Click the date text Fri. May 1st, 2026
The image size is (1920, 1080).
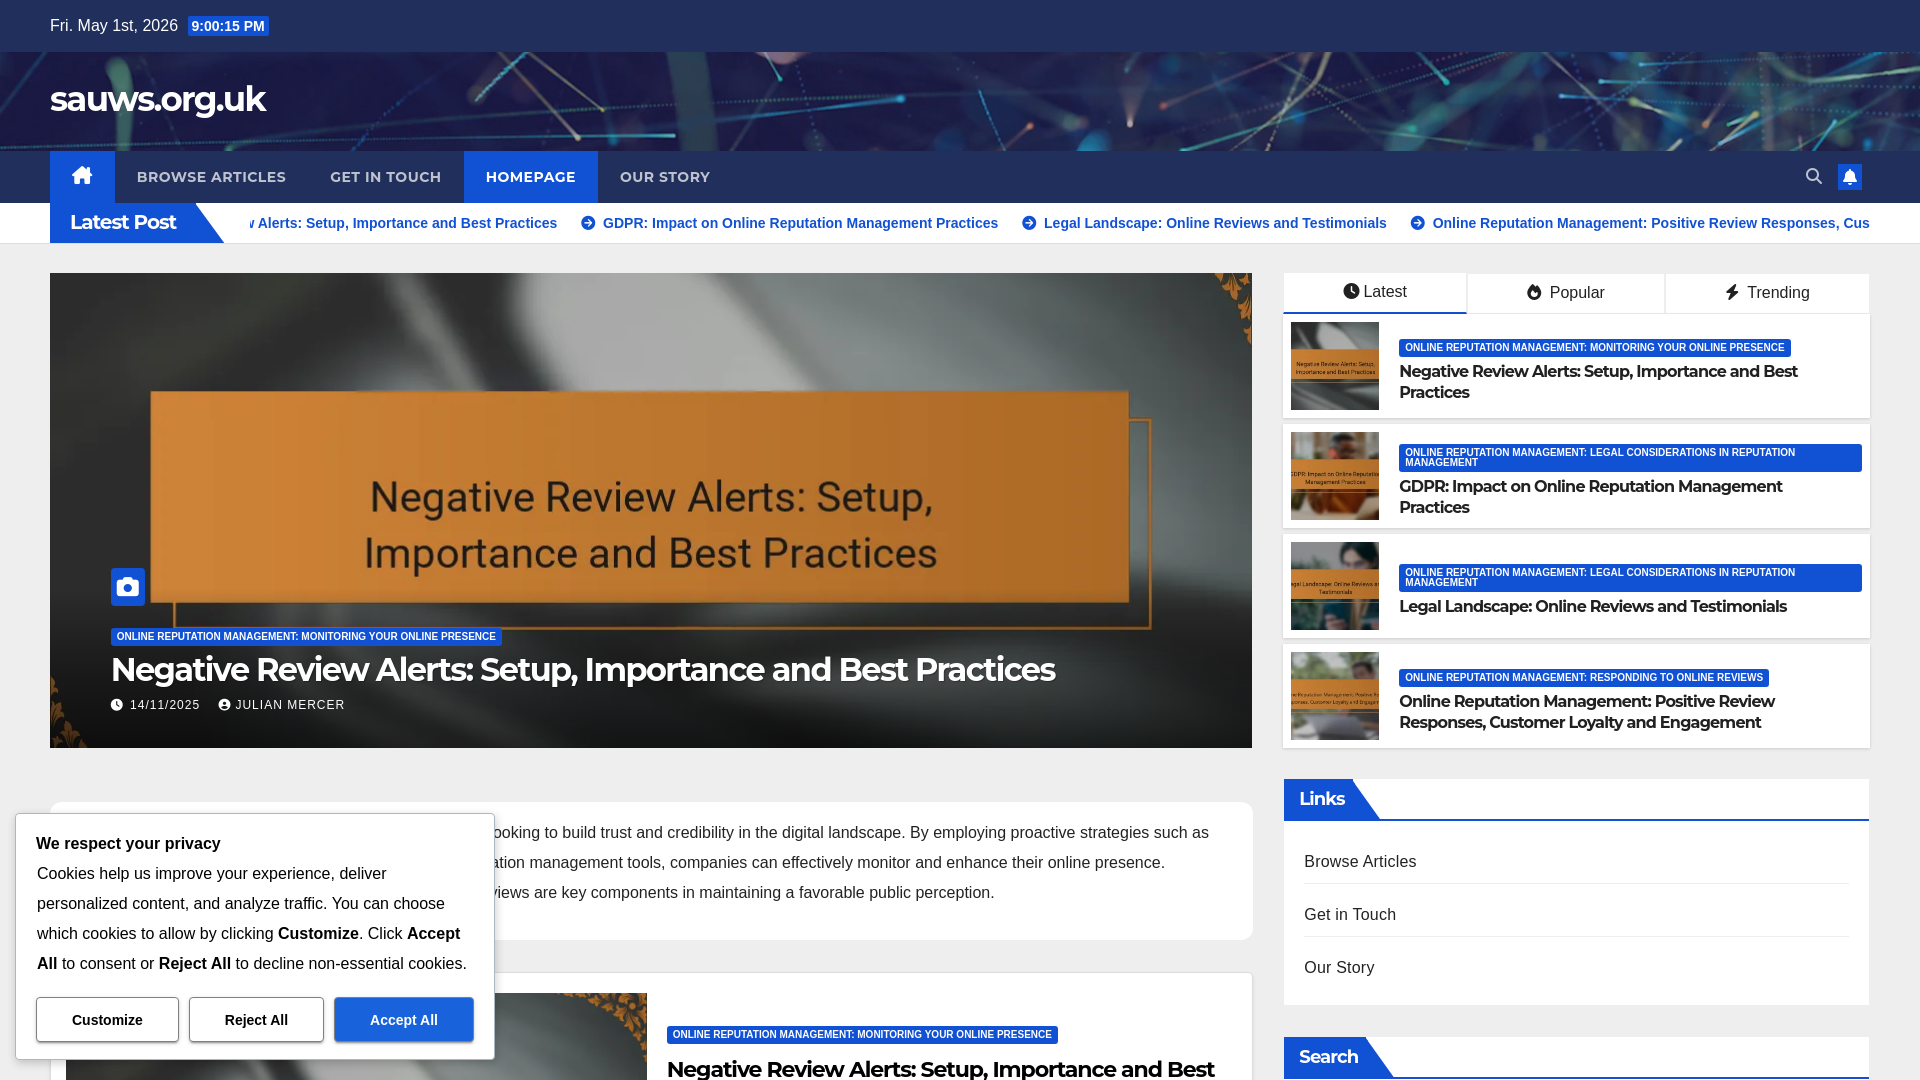pyautogui.click(x=114, y=26)
